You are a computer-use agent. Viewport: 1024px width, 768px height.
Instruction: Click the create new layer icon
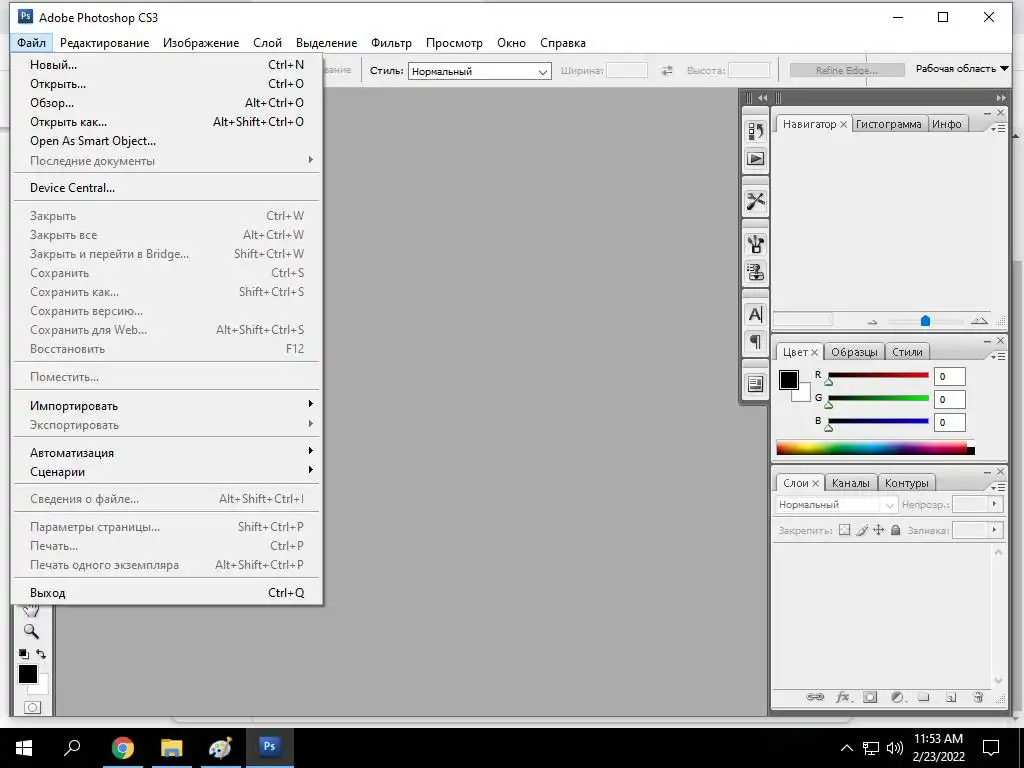951,697
